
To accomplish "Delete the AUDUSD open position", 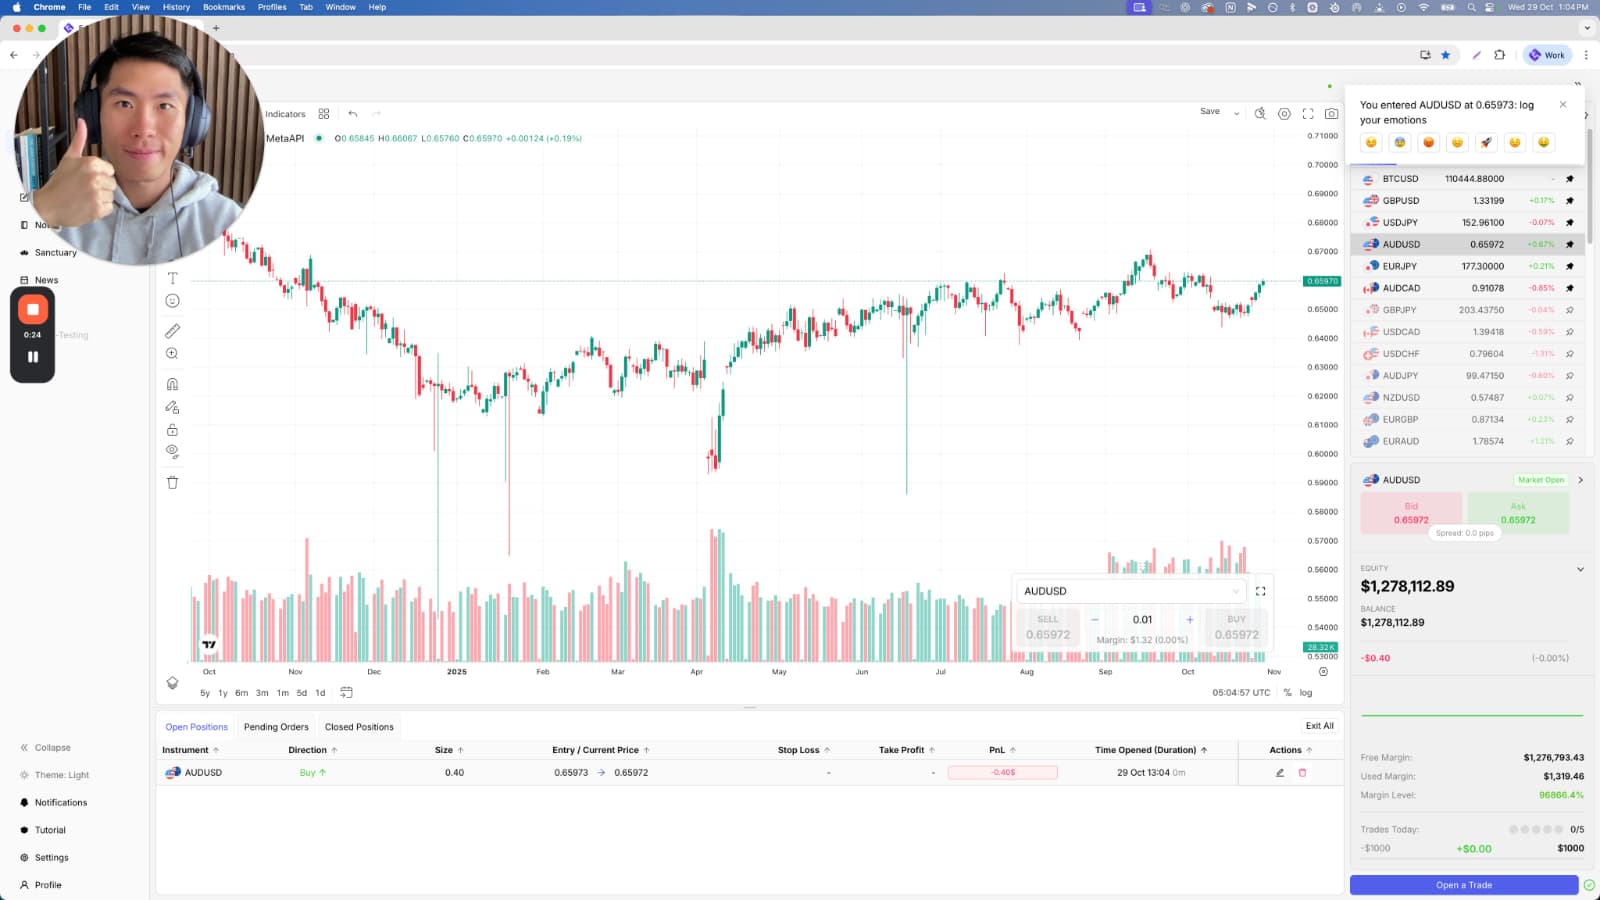I will point(1302,773).
